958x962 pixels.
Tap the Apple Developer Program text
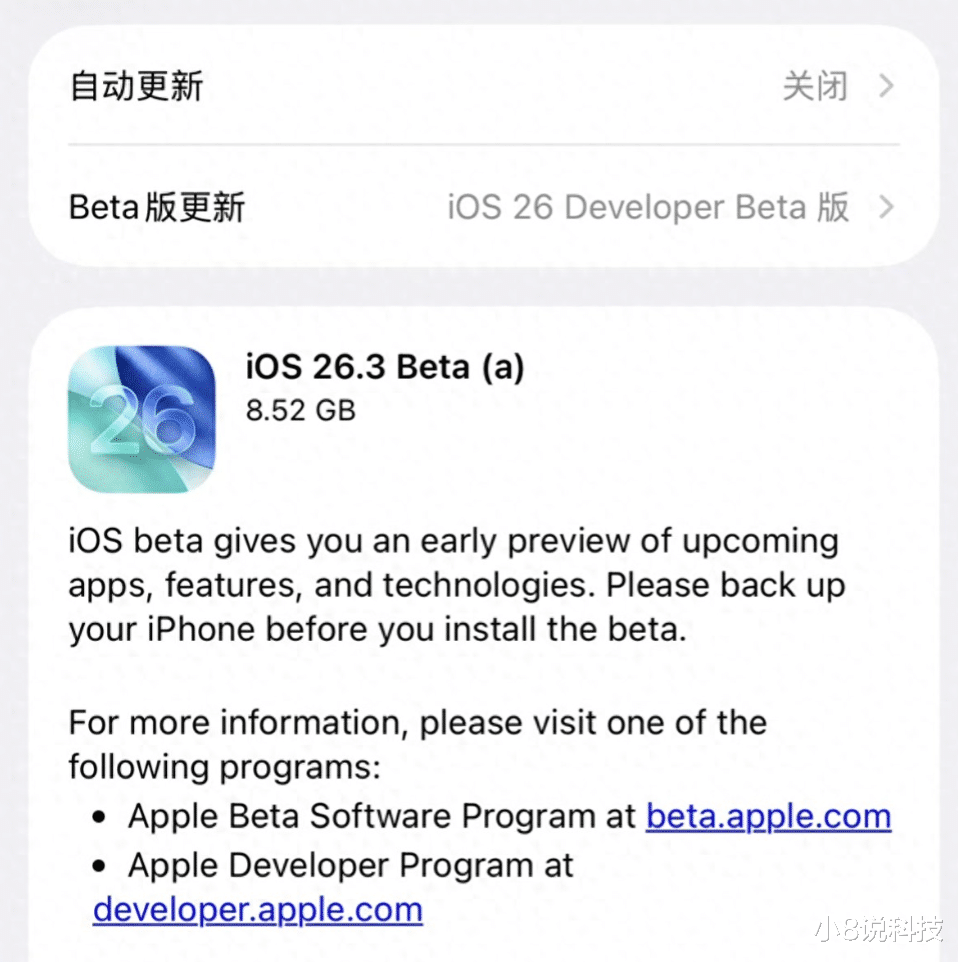350,864
